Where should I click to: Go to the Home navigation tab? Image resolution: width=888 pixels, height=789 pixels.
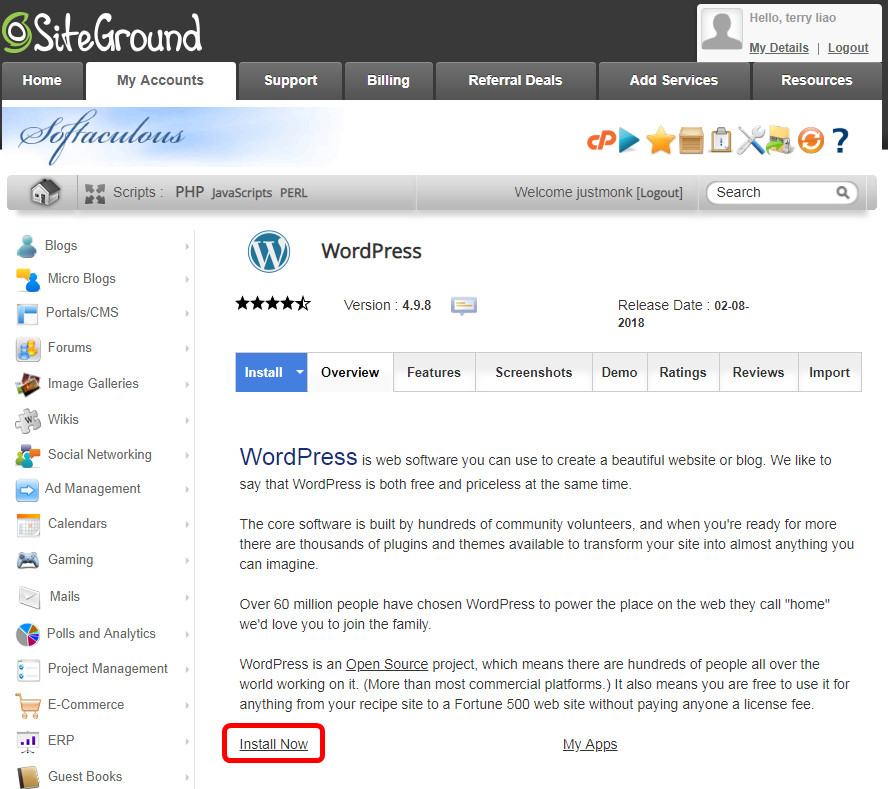(42, 80)
